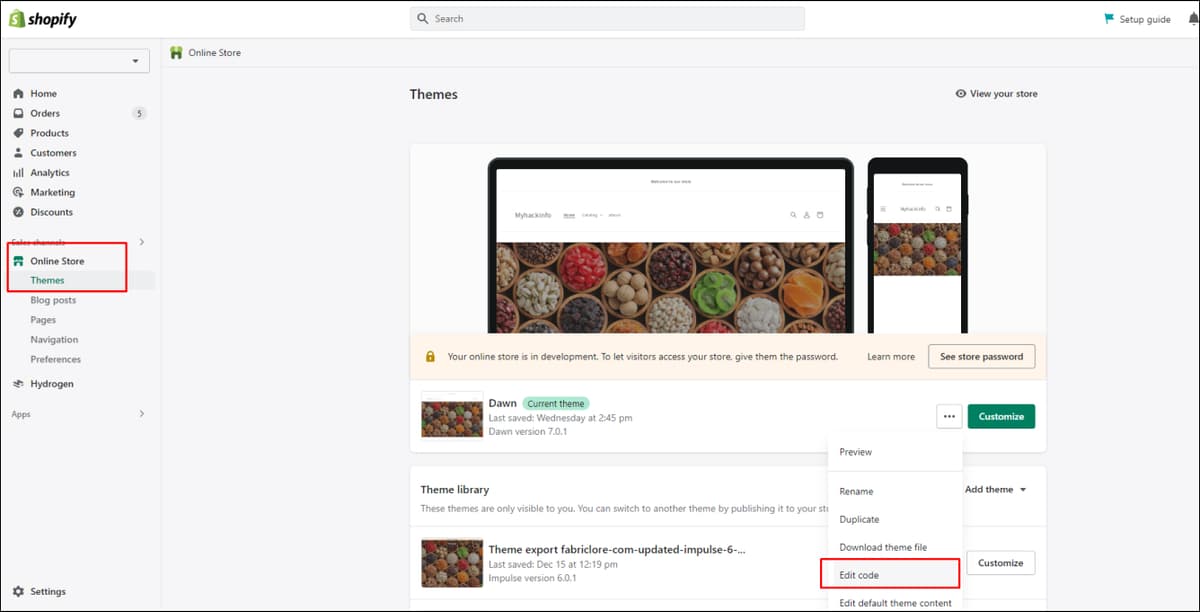The height and width of the screenshot is (612, 1200).
Task: Click into the Search field
Action: pyautogui.click(x=607, y=19)
